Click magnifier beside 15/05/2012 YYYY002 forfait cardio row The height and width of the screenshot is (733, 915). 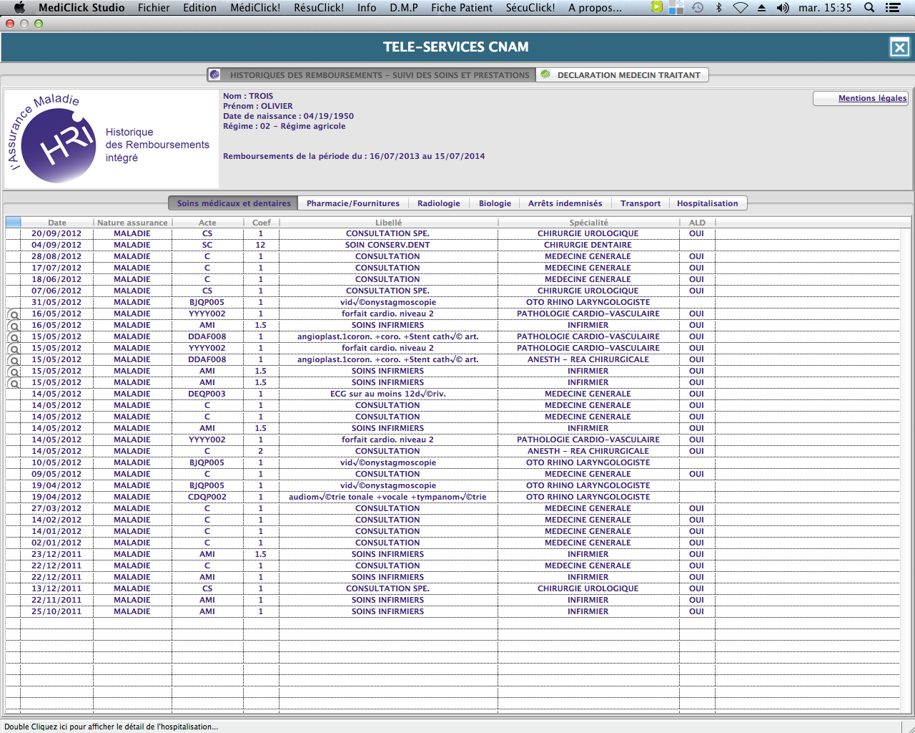(x=14, y=349)
